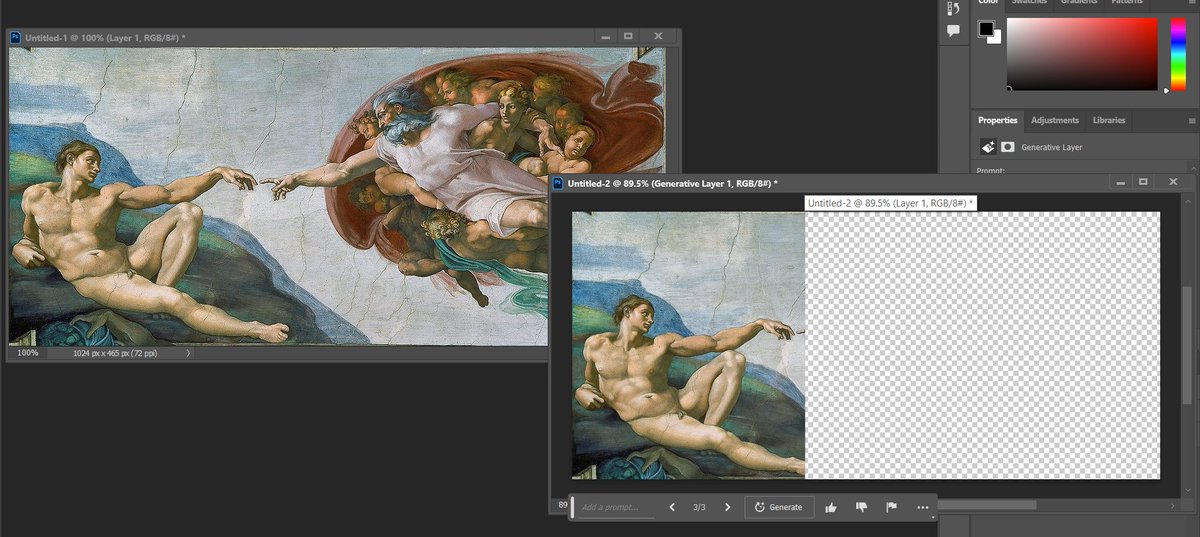Switch to the Patterns tab
Viewport: 1200px width, 537px height.
(1126, 2)
